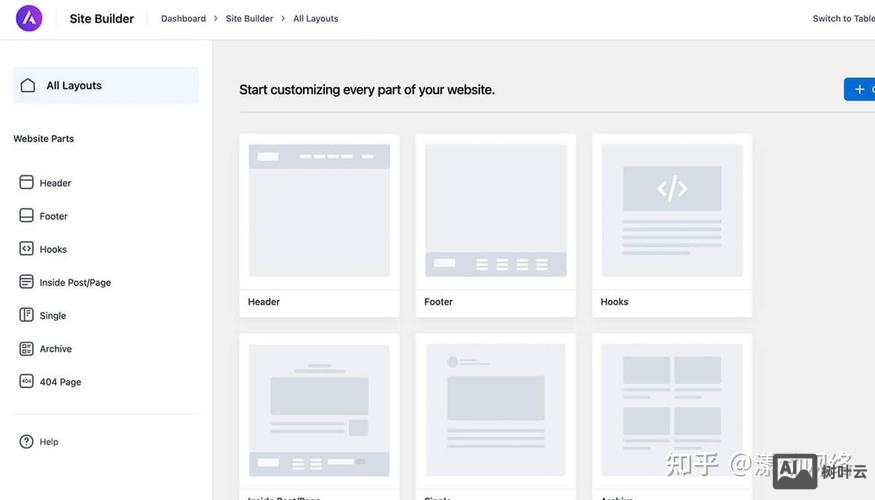875x500 pixels.
Task: Open Inside Post/Page in Website Parts
Action: click(x=75, y=282)
